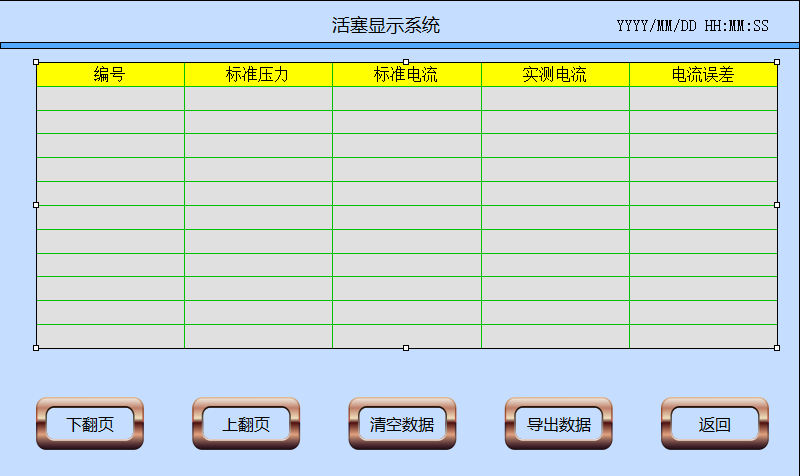Viewport: 800px width, 476px height.
Task: Click the 下翻页 (page down) button
Action: (90, 424)
